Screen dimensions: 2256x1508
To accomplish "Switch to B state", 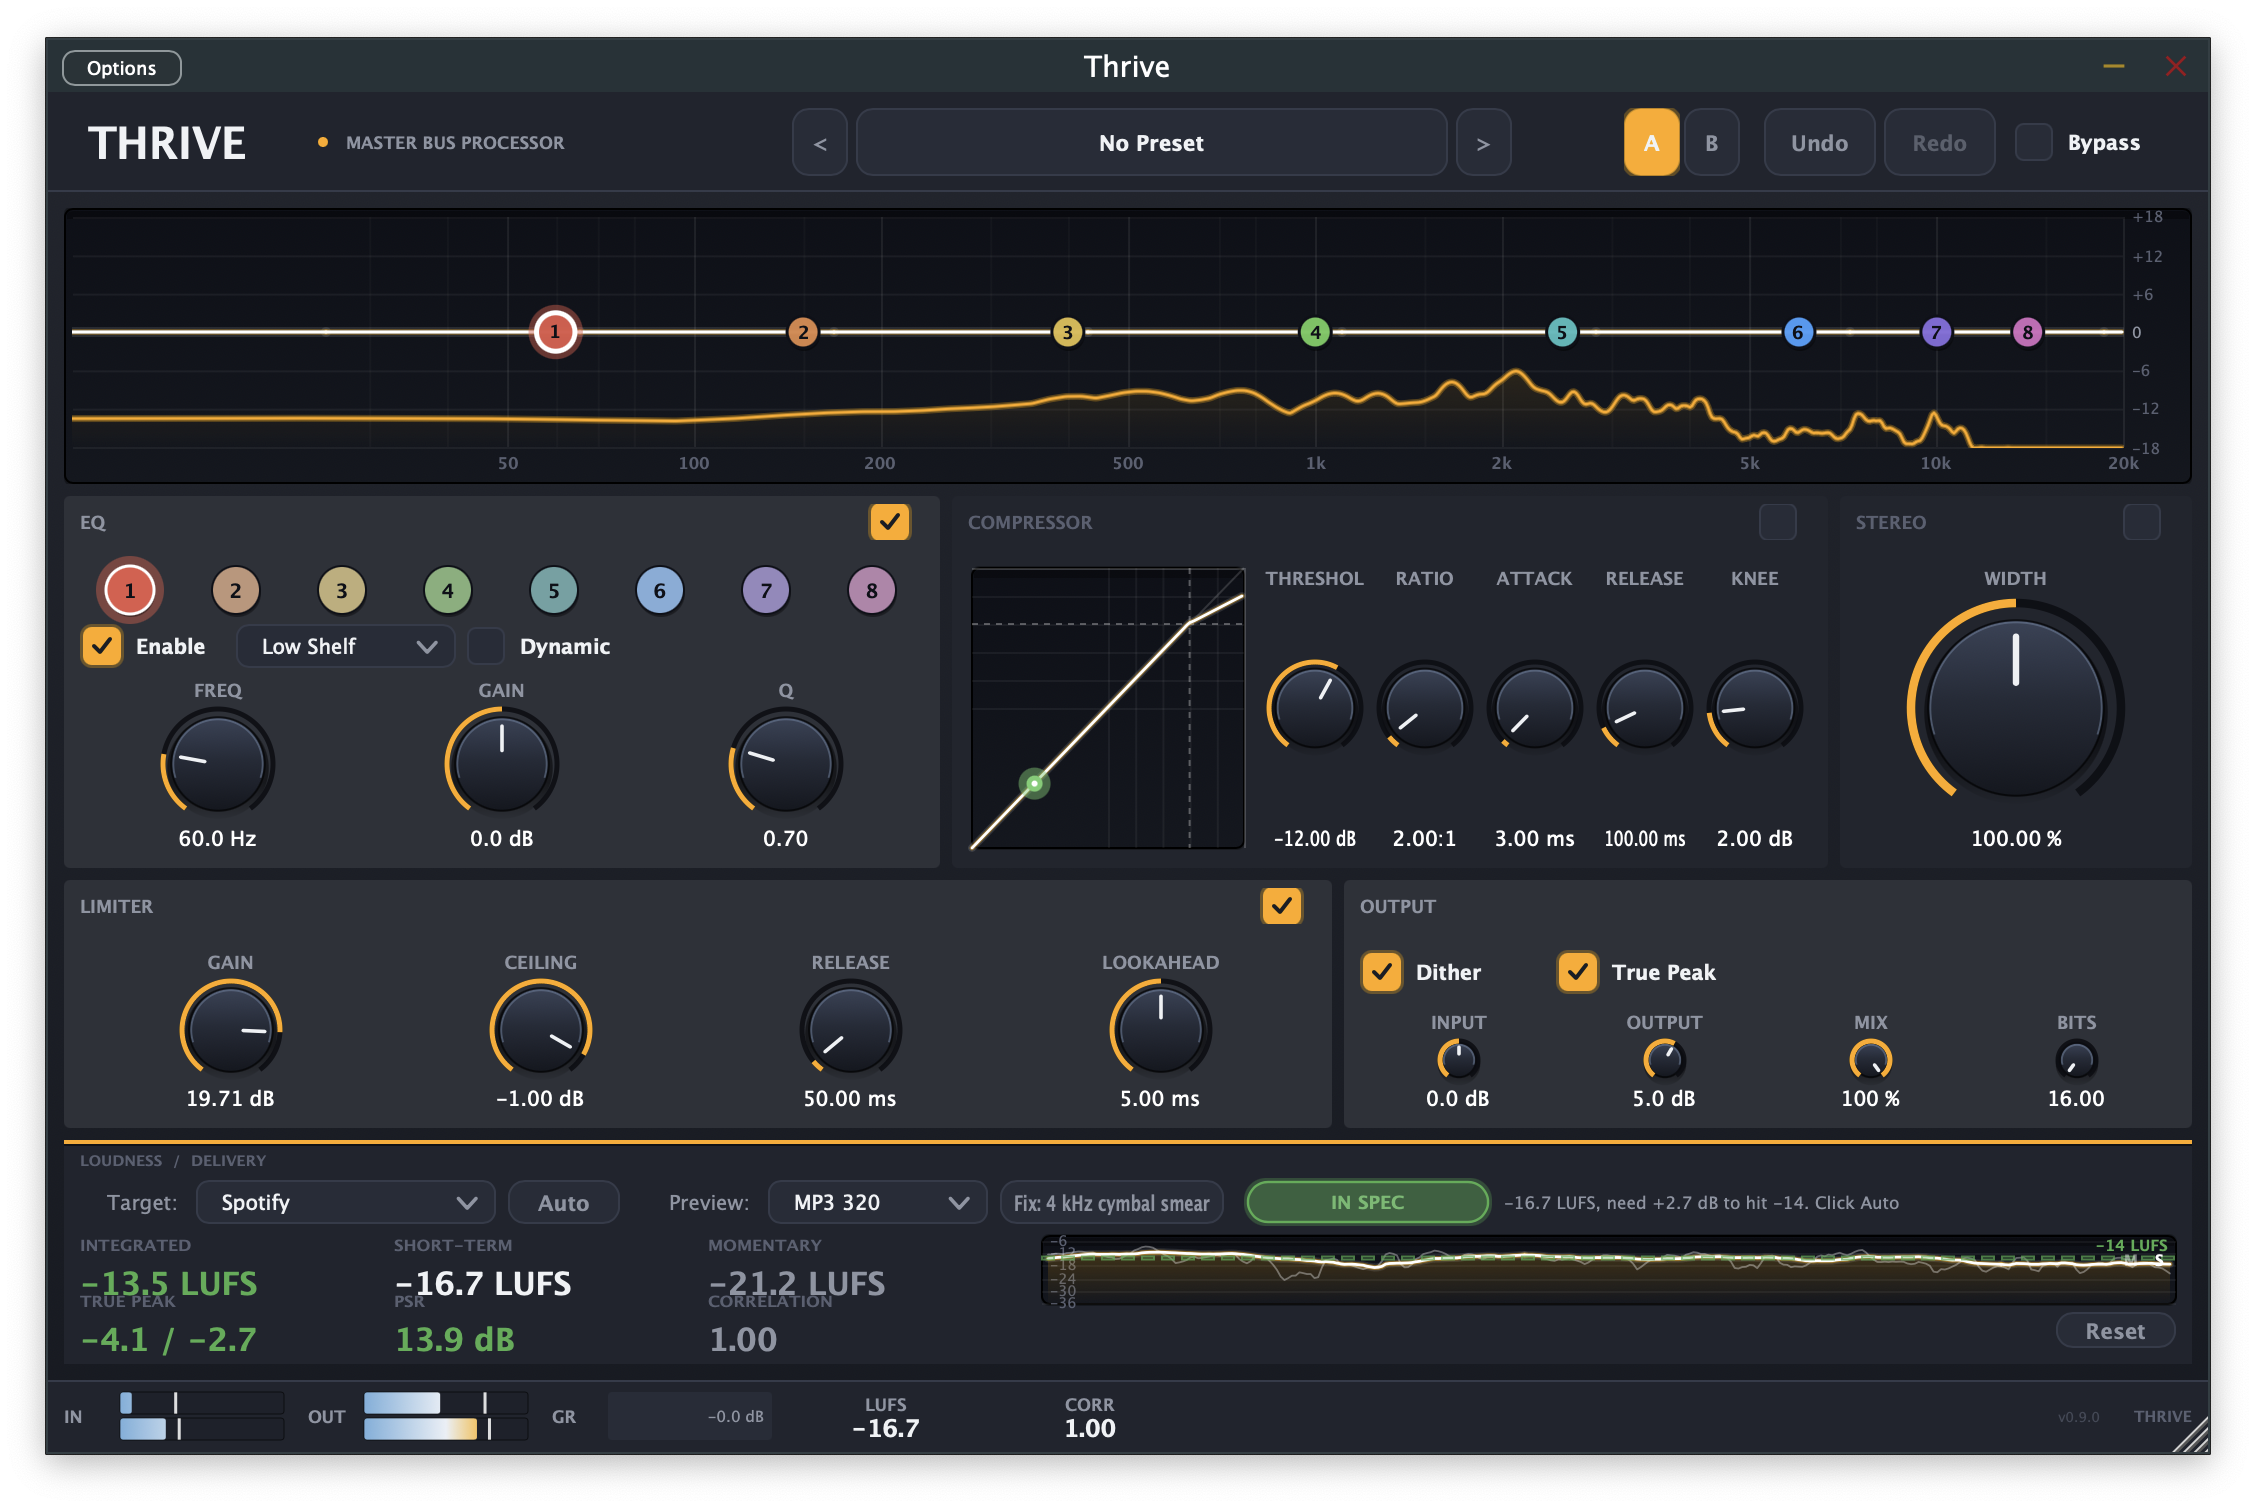I will pos(1712,143).
